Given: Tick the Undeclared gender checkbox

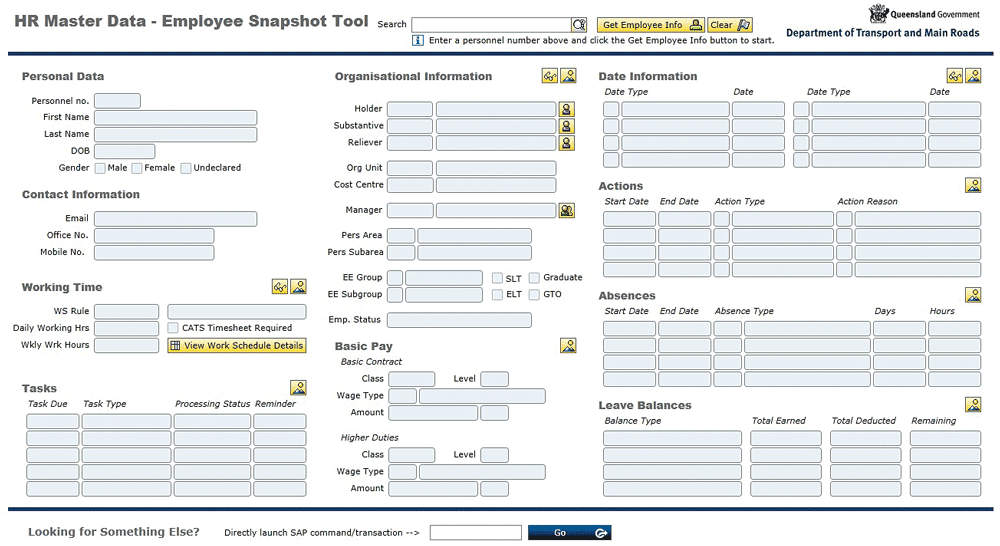Looking at the screenshot, I should 186,168.
